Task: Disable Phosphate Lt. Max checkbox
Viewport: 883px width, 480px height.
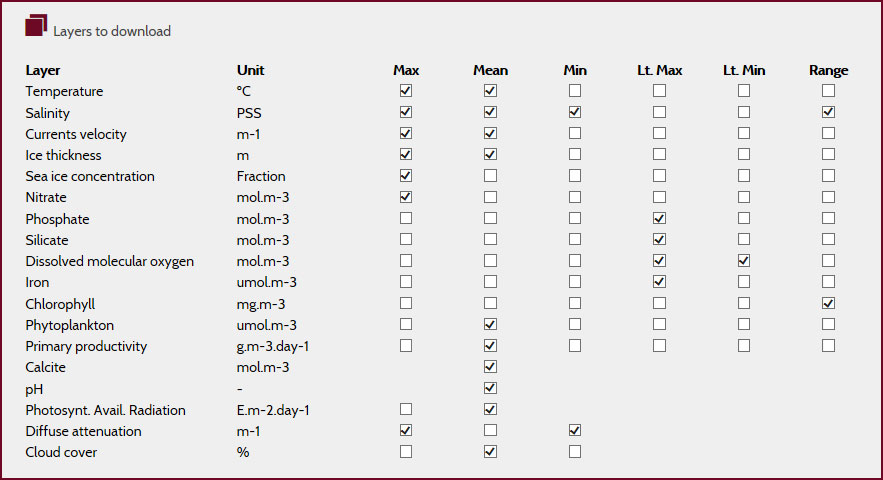Action: (x=659, y=218)
